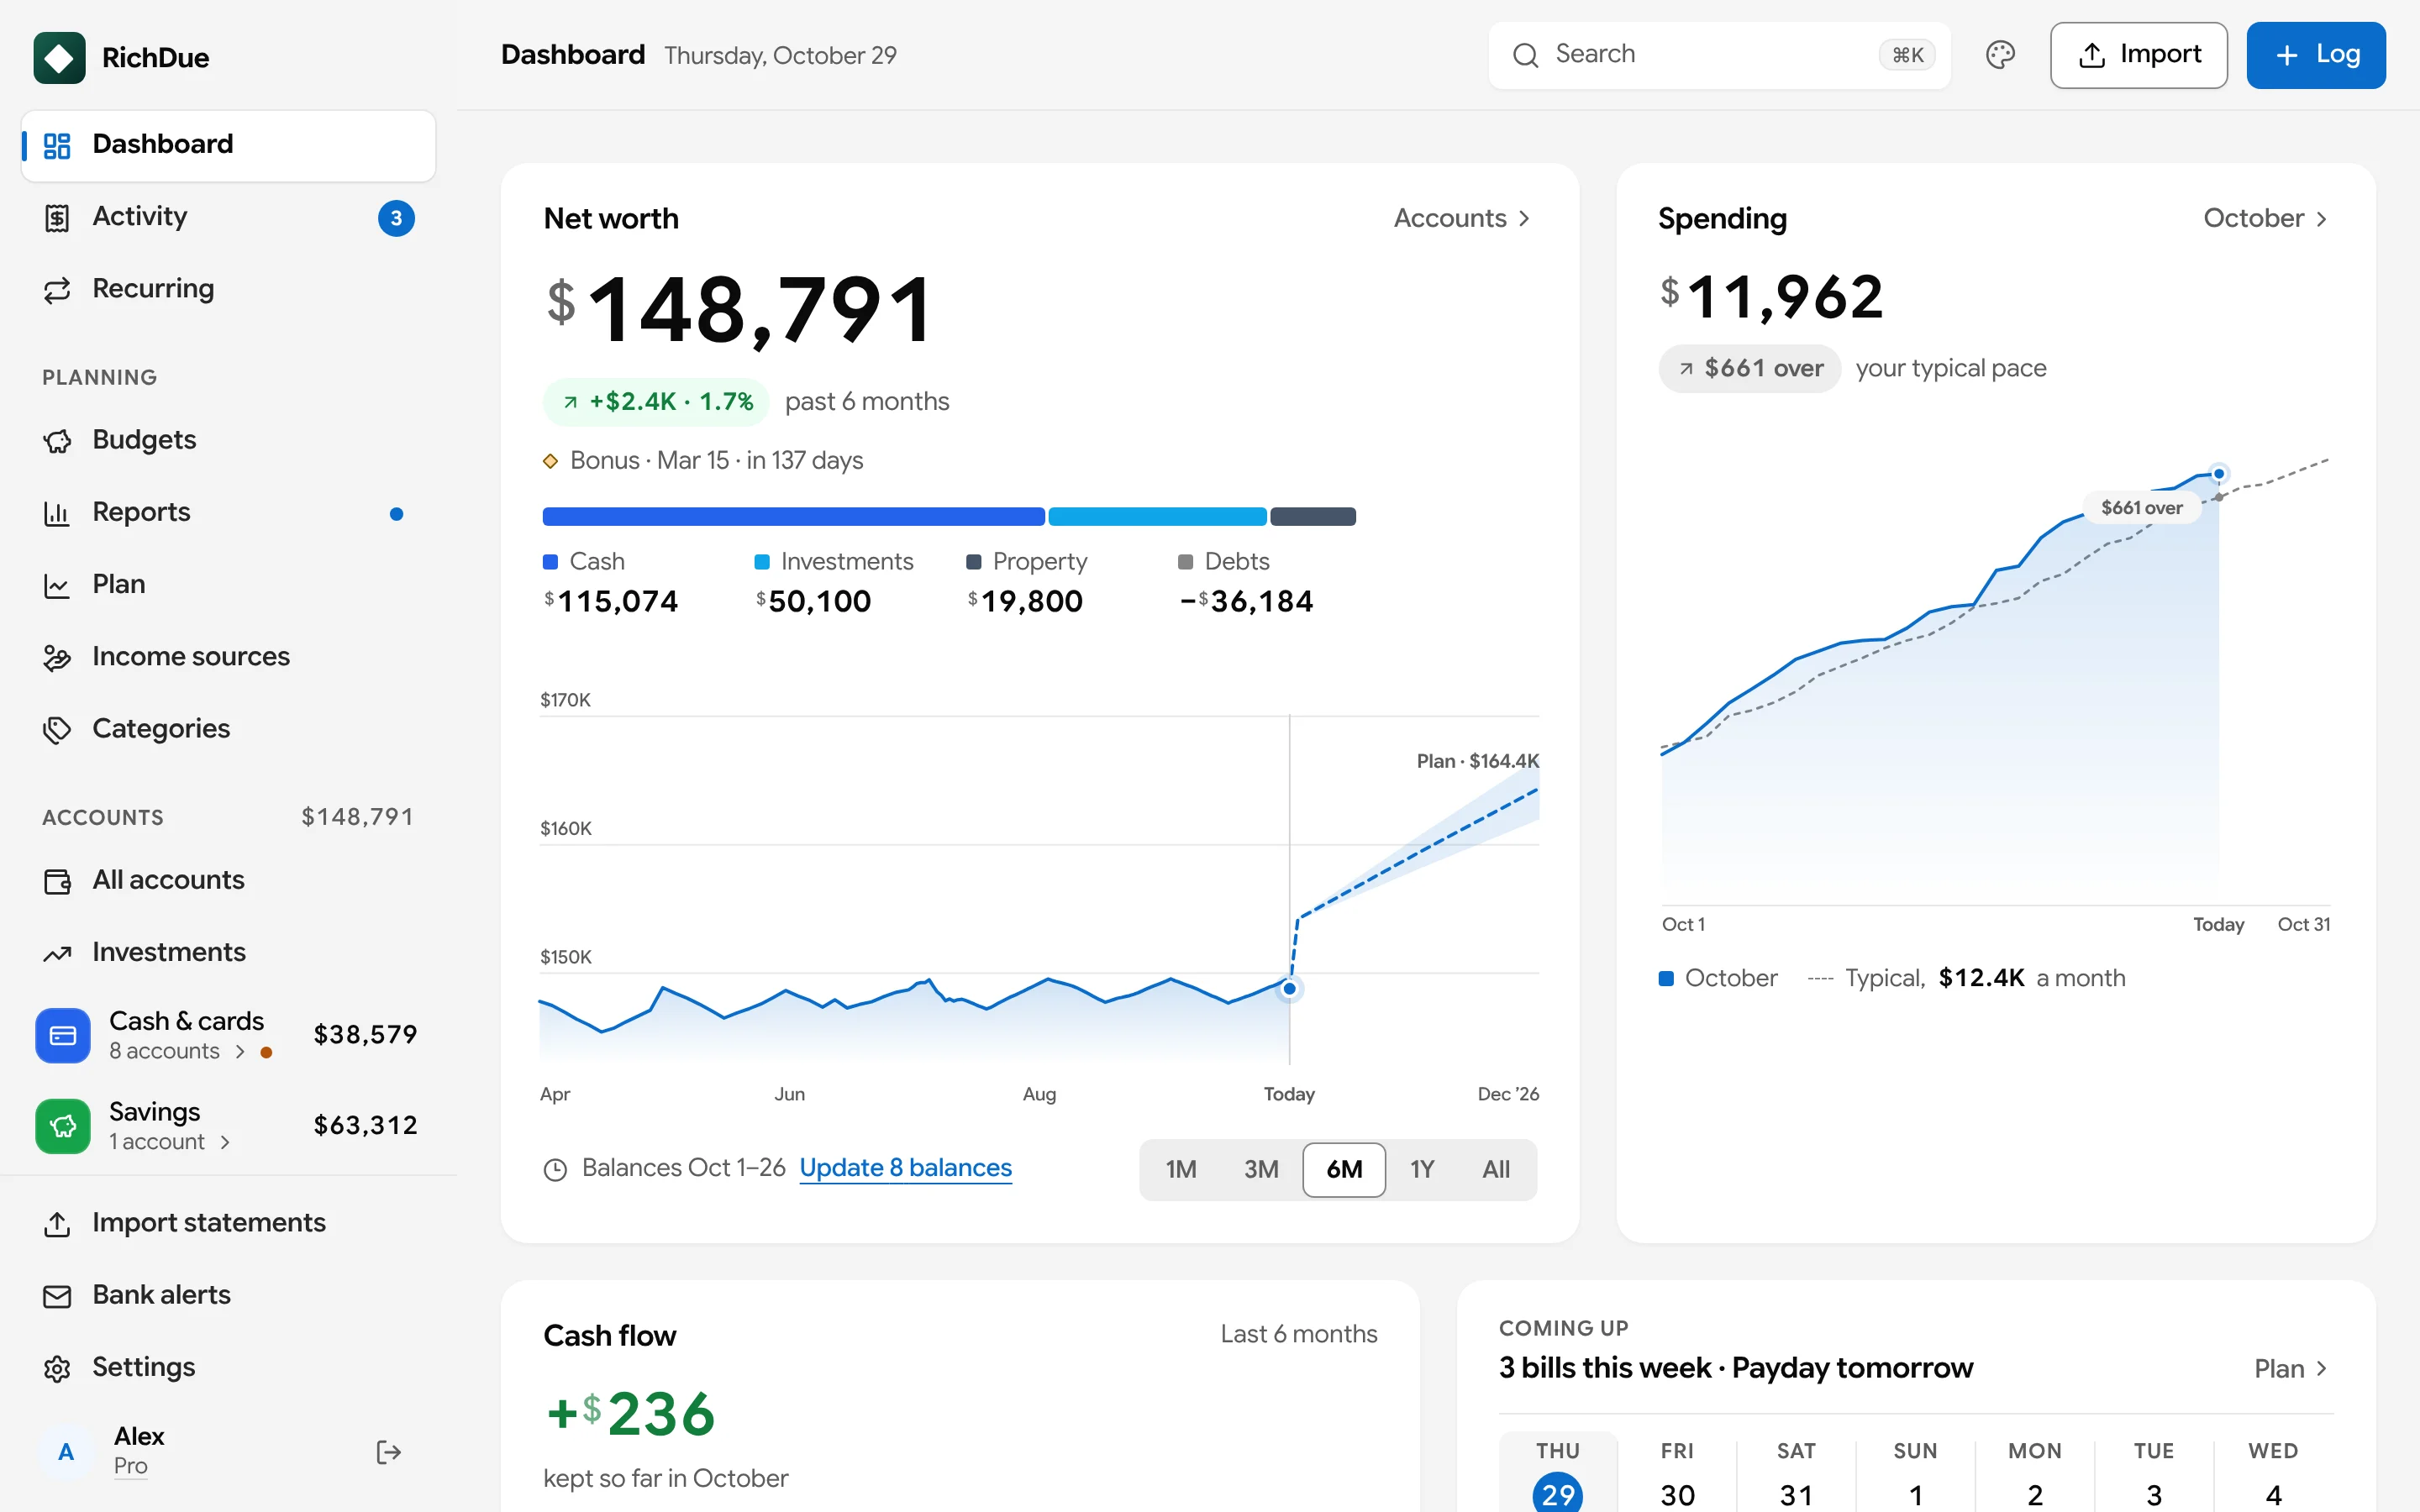This screenshot has height=1512, width=2420.
Task: Click the Today marker on net worth chart
Action: click(1289, 989)
